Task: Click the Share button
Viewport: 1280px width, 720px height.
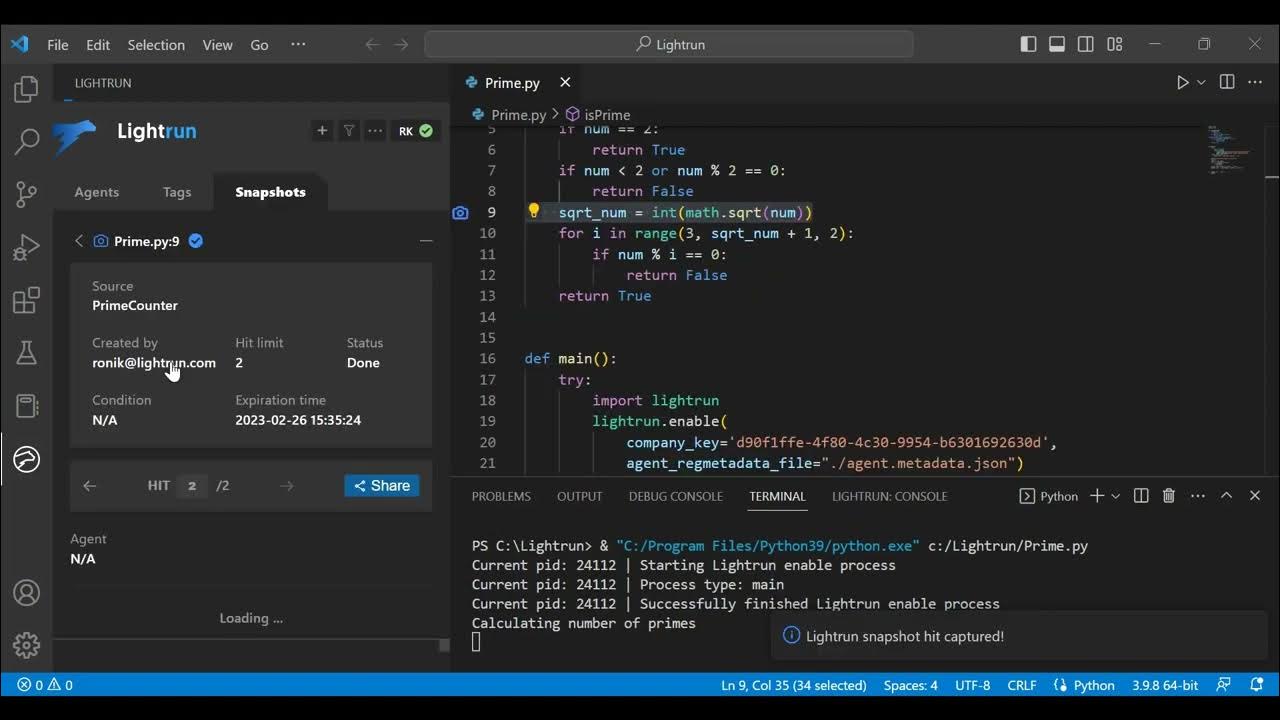Action: pos(382,486)
